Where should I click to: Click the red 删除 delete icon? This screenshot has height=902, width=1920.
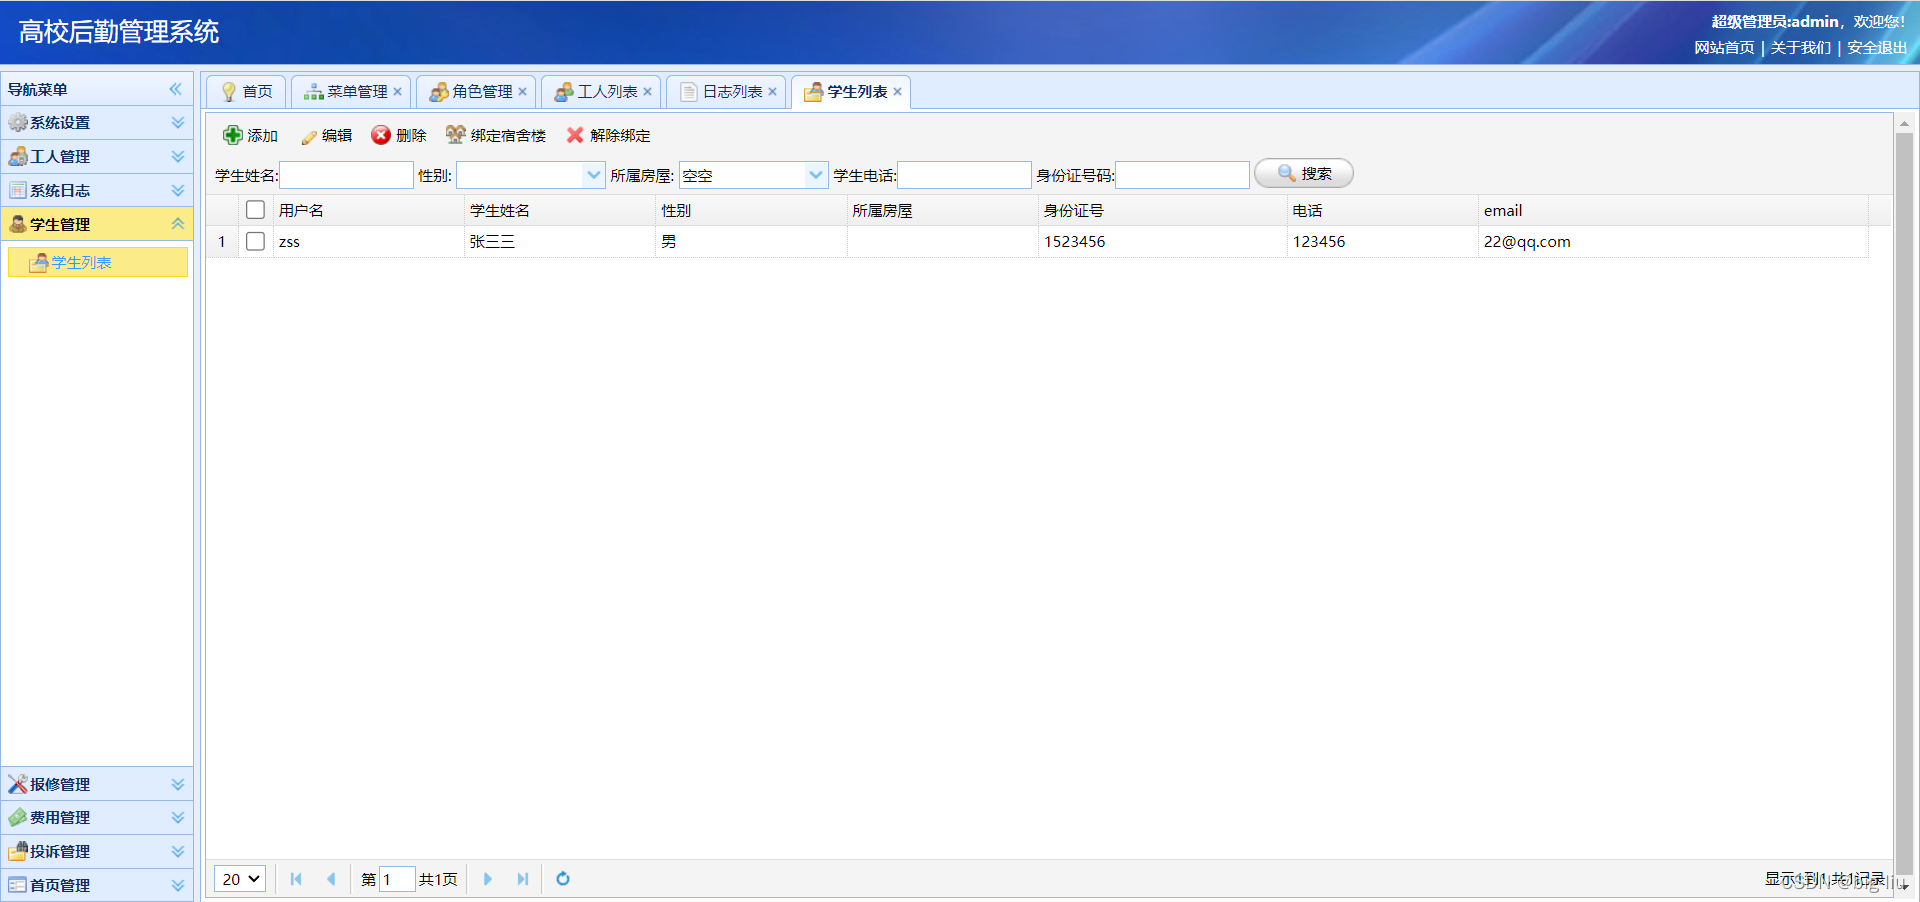[x=381, y=135]
